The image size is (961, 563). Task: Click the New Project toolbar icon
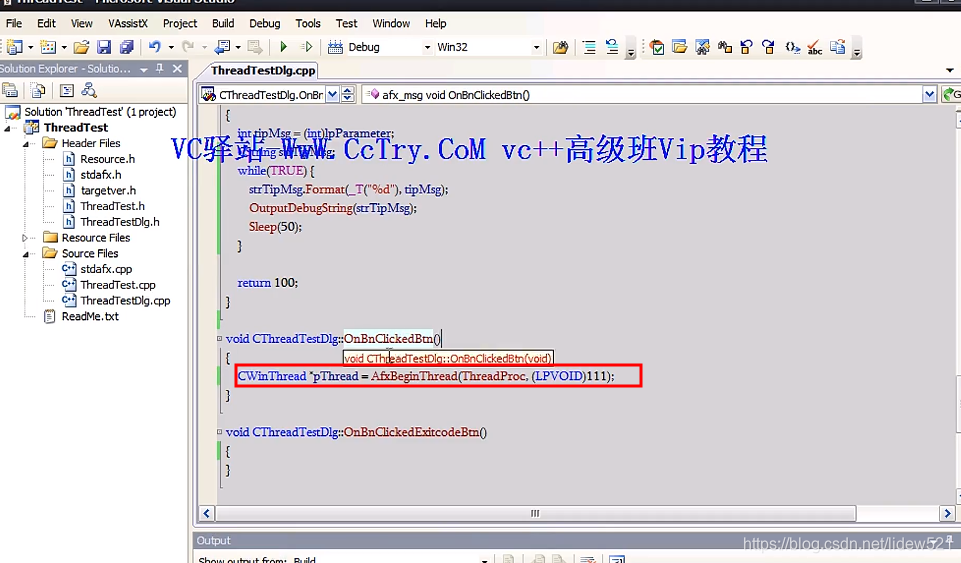click(x=15, y=47)
